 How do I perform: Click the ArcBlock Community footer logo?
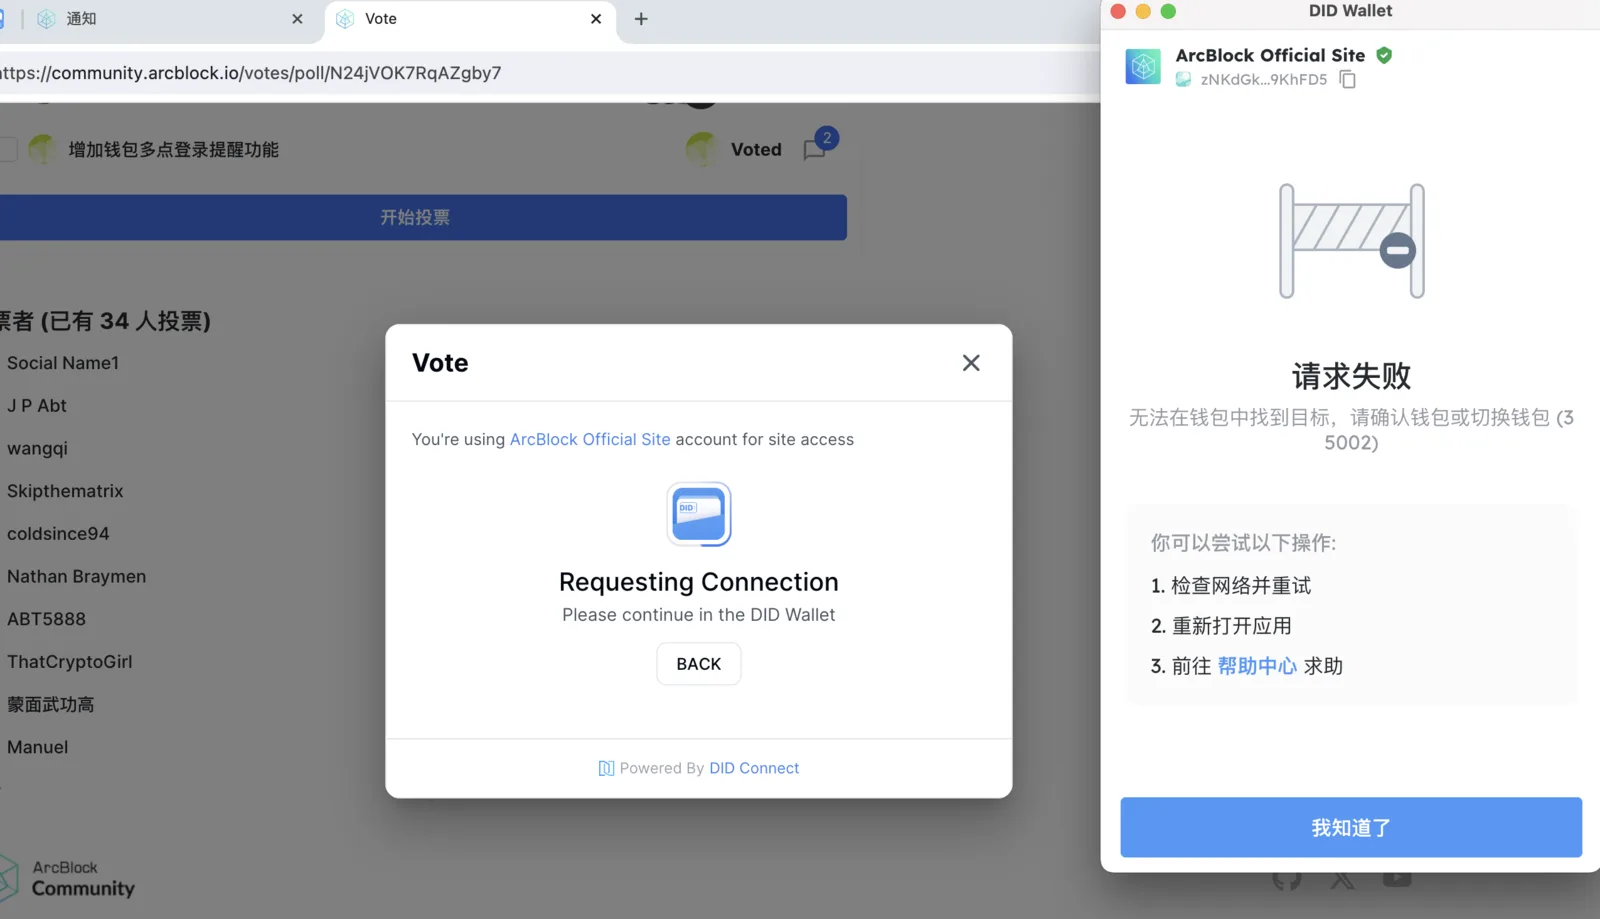[68, 878]
